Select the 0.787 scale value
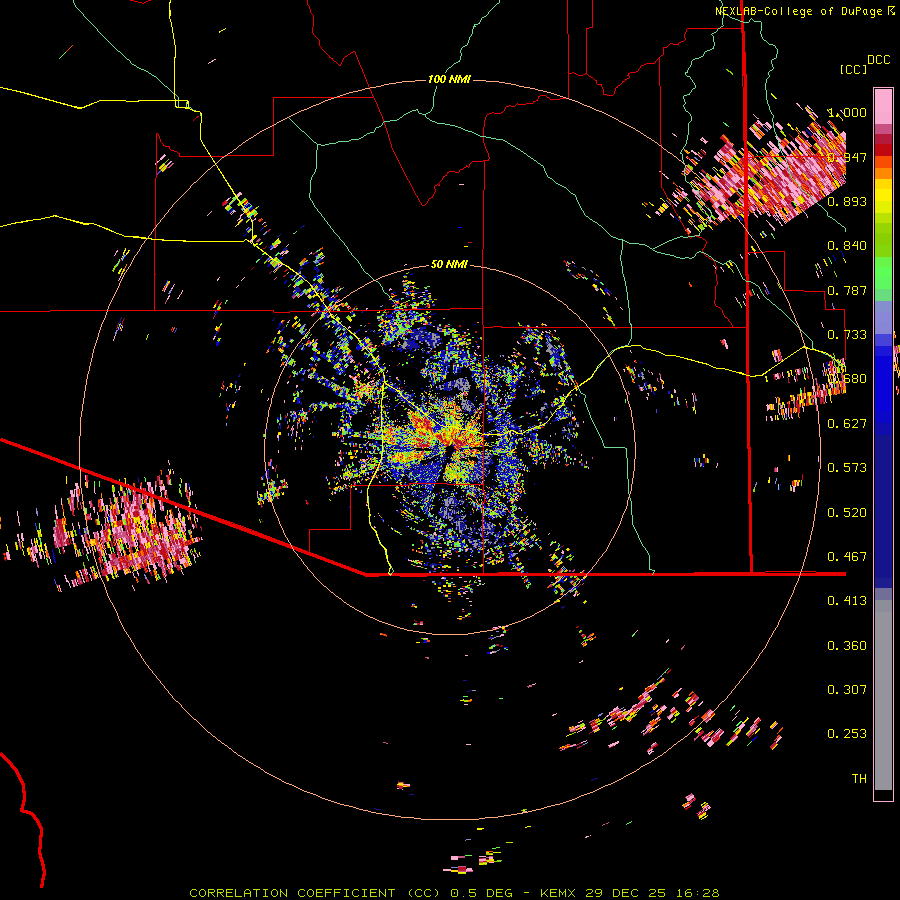Viewport: 900px width, 900px height. tap(847, 290)
